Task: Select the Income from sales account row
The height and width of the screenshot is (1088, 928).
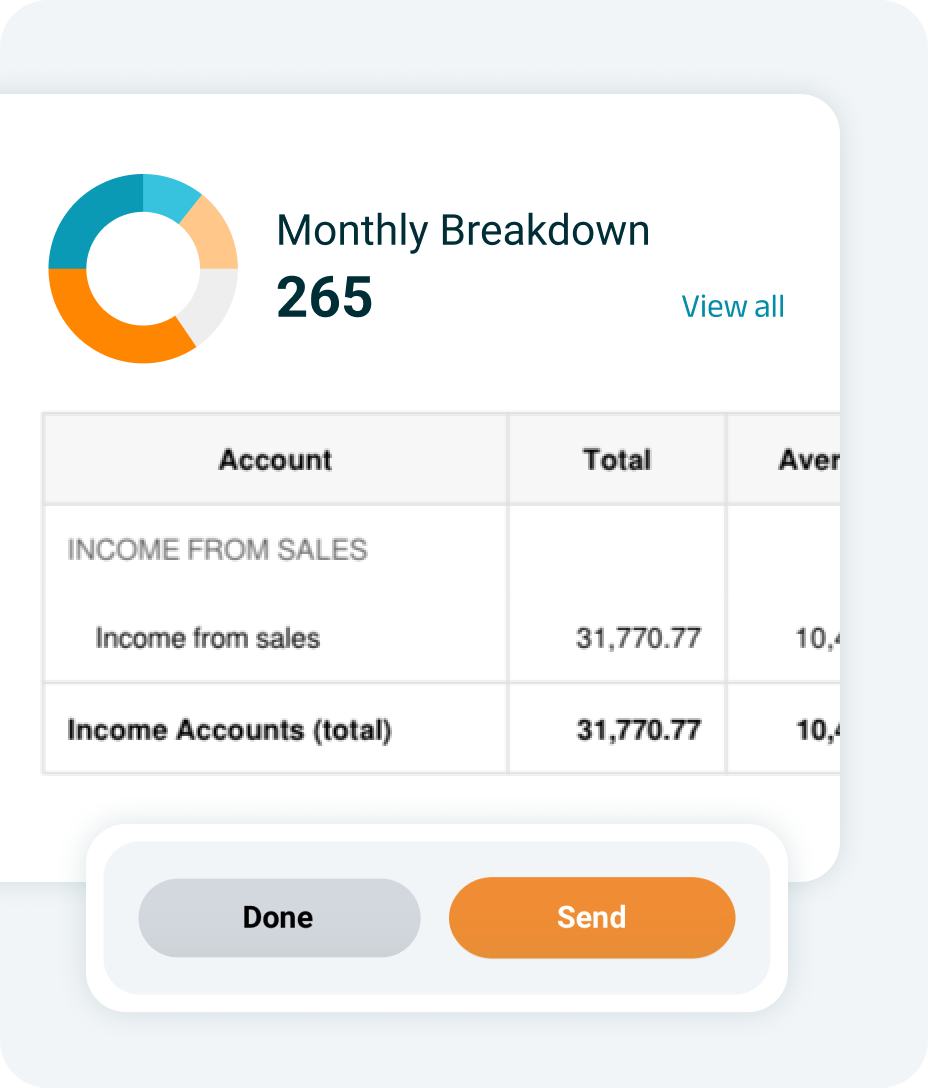Action: [x=441, y=638]
